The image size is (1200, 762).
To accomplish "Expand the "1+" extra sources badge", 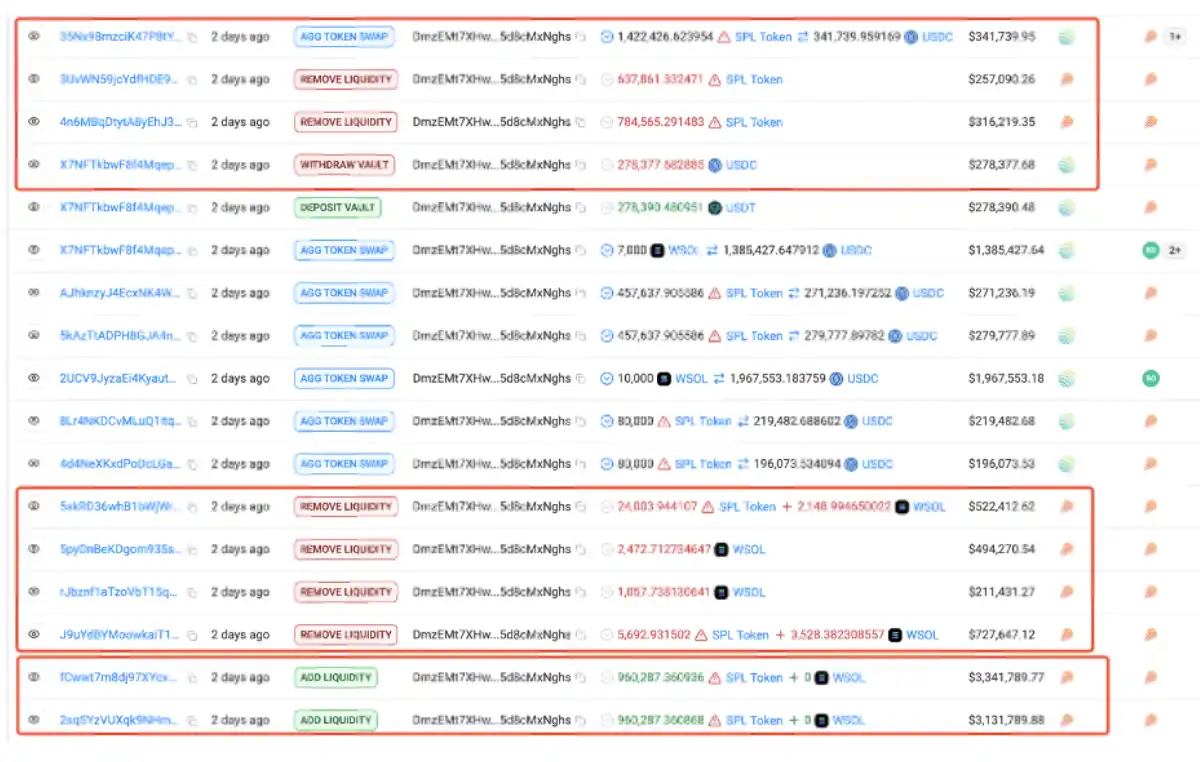I will point(1176,37).
